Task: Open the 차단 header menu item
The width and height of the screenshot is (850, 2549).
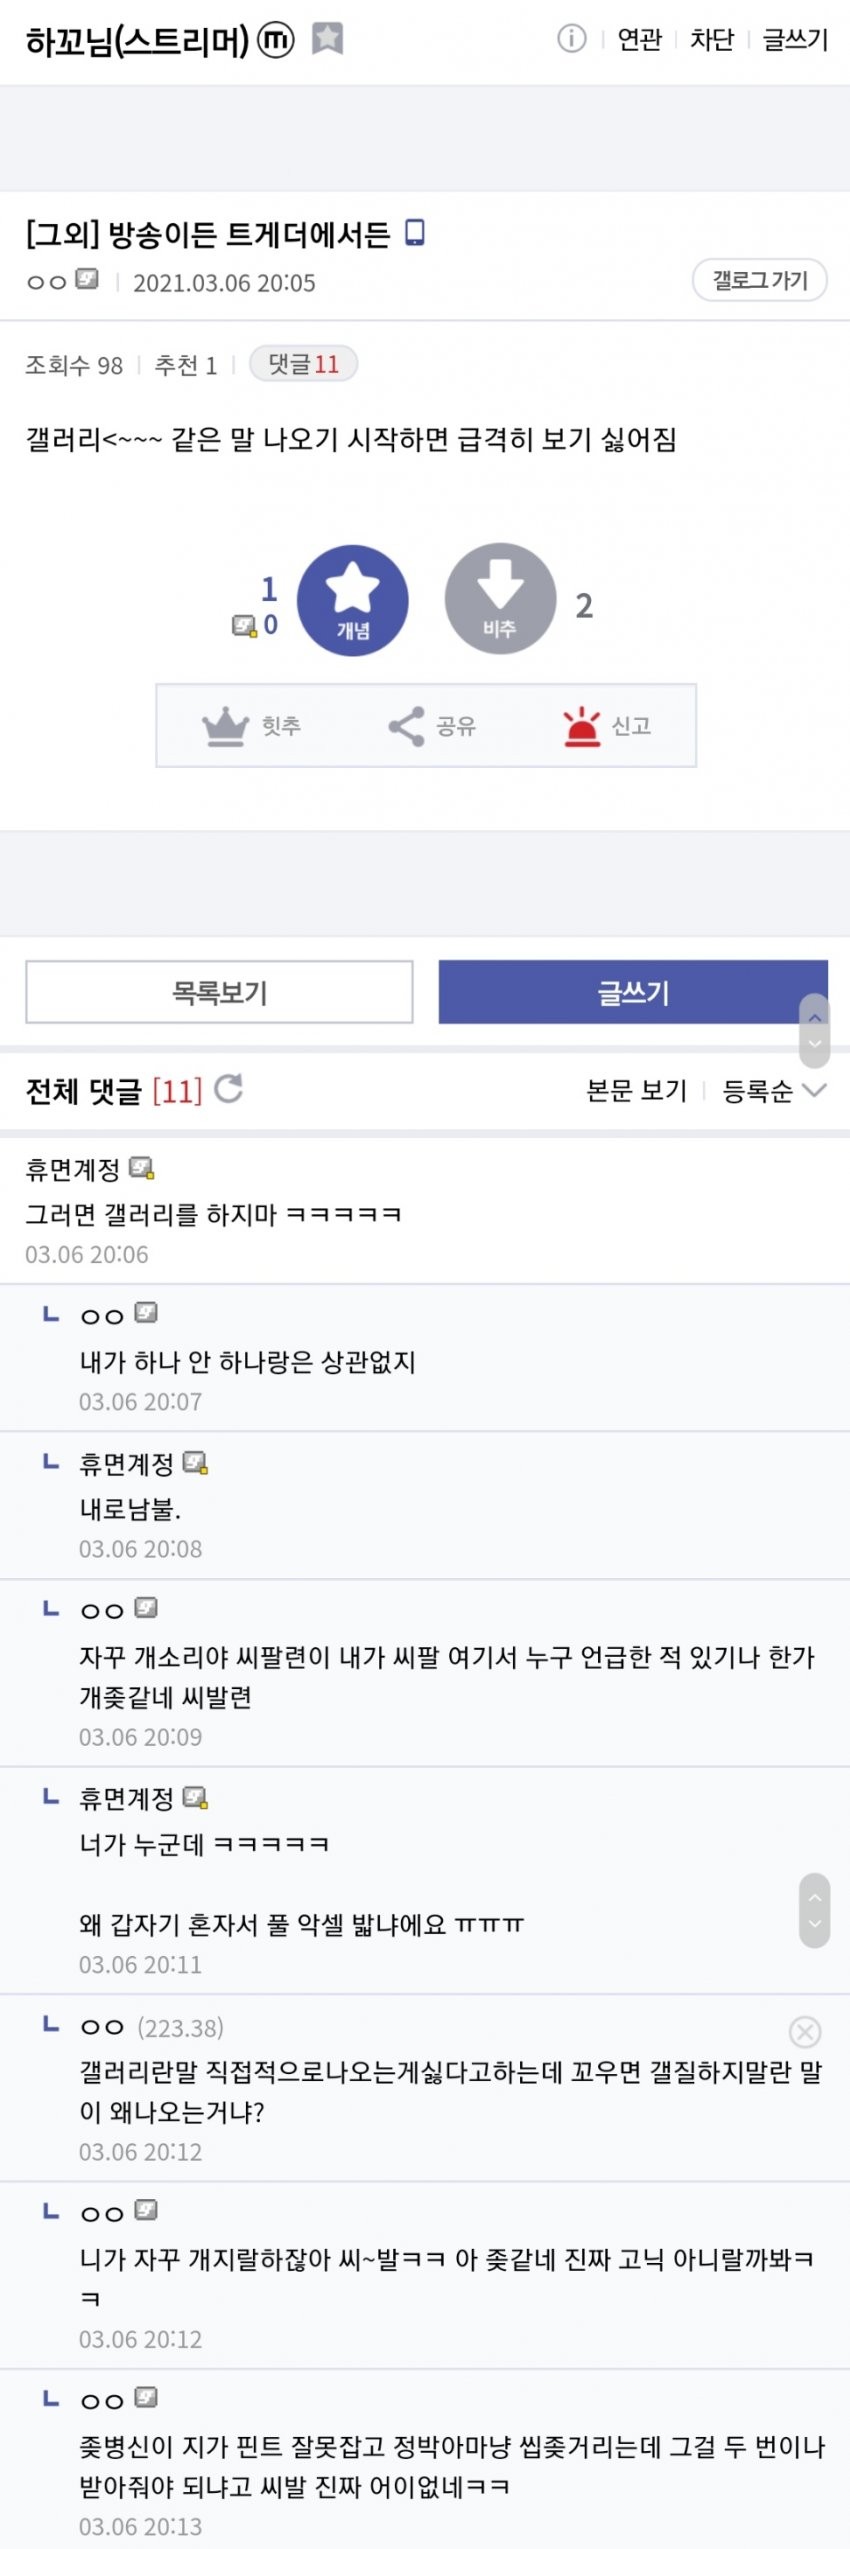Action: 712,39
